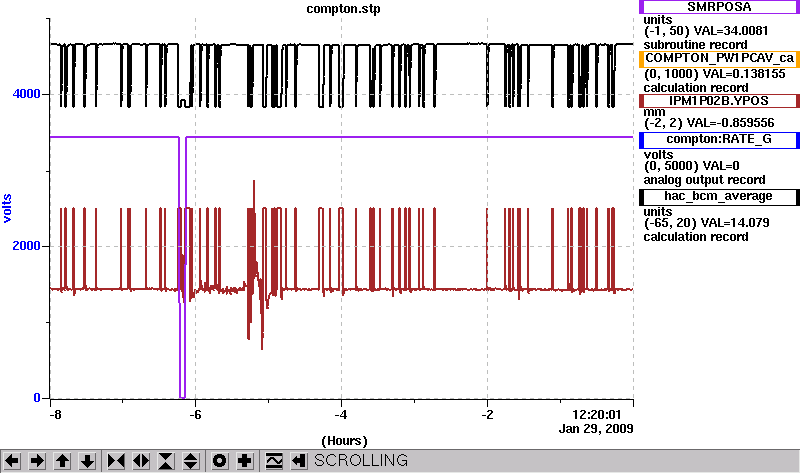Click the wave plot icon in the toolbar

pyautogui.click(x=274, y=461)
